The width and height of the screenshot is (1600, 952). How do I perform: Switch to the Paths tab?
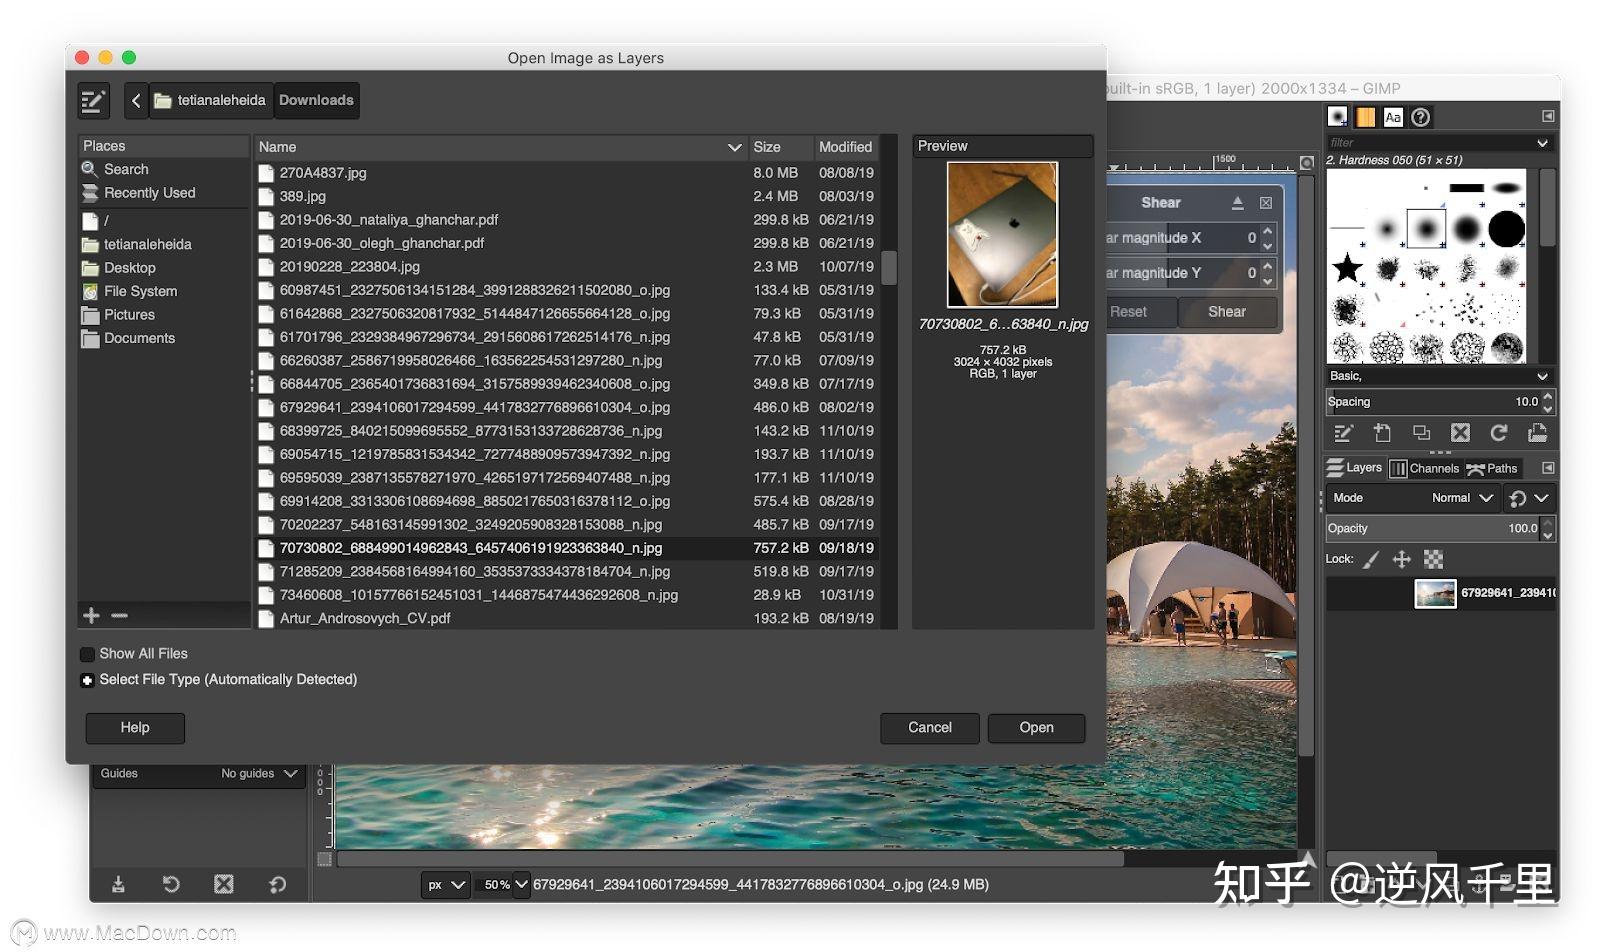pyautogui.click(x=1492, y=468)
